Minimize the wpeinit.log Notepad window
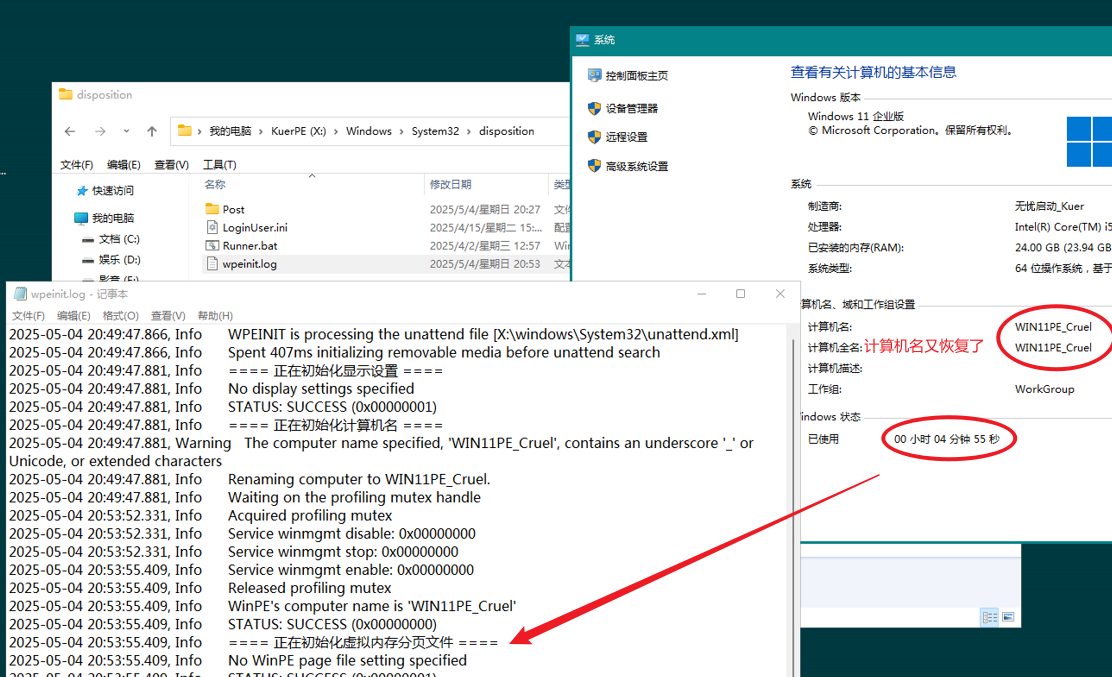This screenshot has width=1112, height=677. 701,293
